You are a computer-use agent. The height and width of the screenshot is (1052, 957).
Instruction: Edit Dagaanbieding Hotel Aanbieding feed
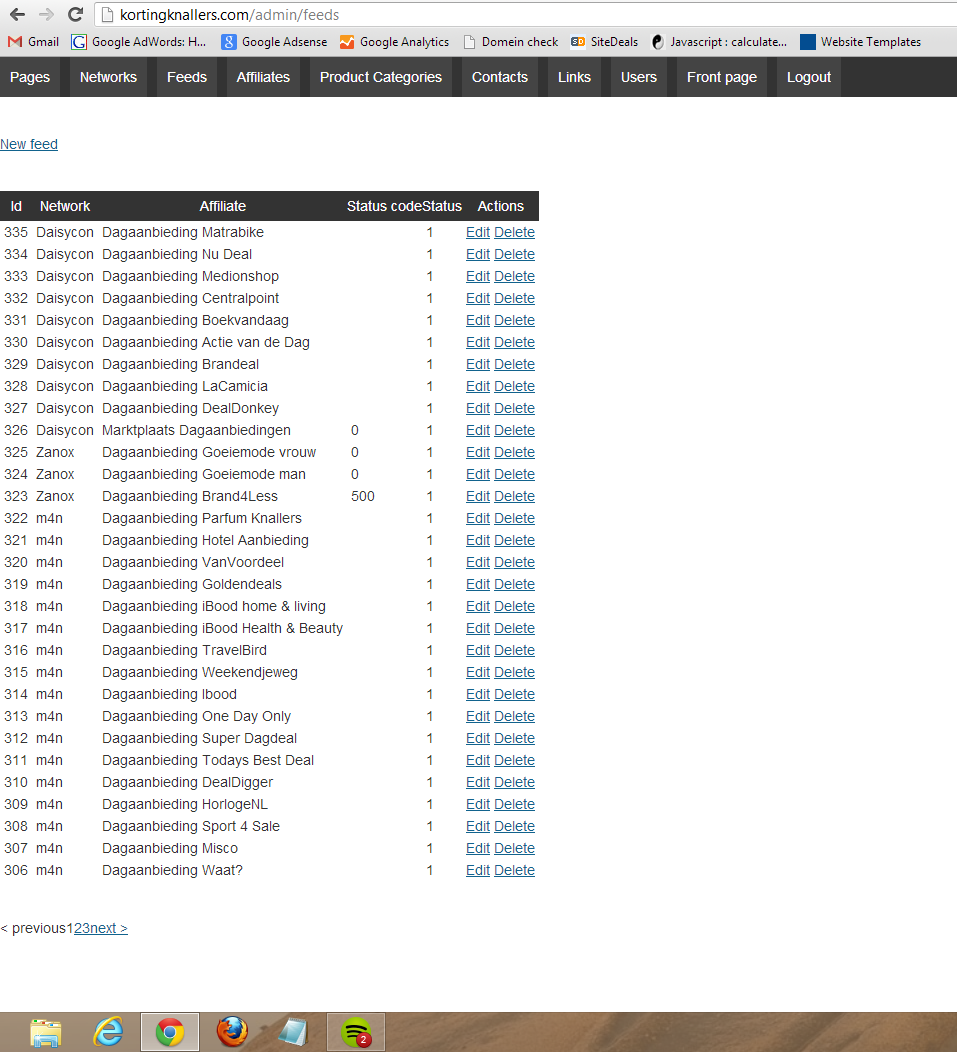click(478, 540)
